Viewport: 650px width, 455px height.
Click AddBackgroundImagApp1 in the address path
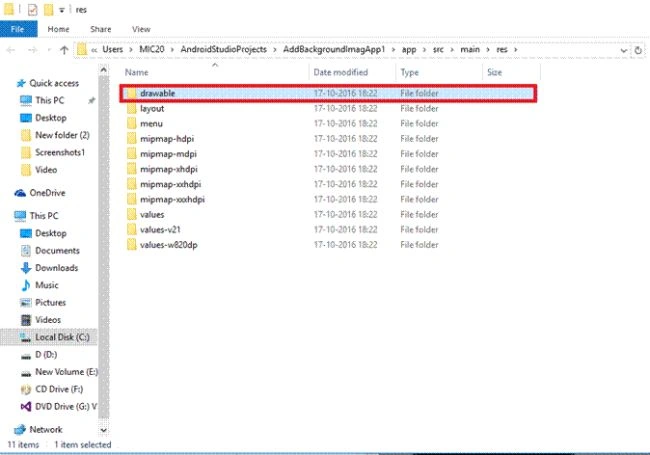click(334, 50)
